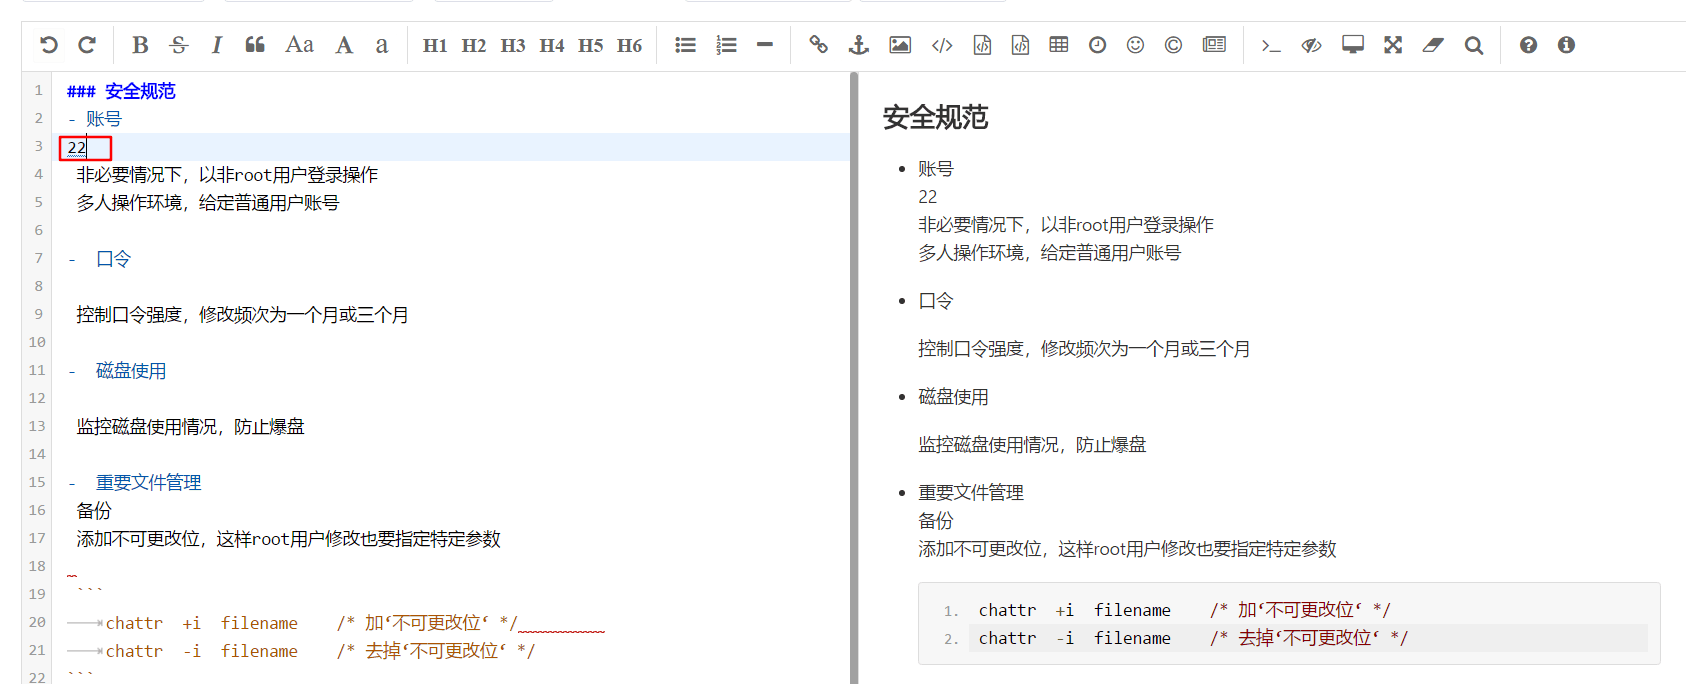Insert a page break
This screenshot has height=684, width=1686.
(x=1214, y=45)
